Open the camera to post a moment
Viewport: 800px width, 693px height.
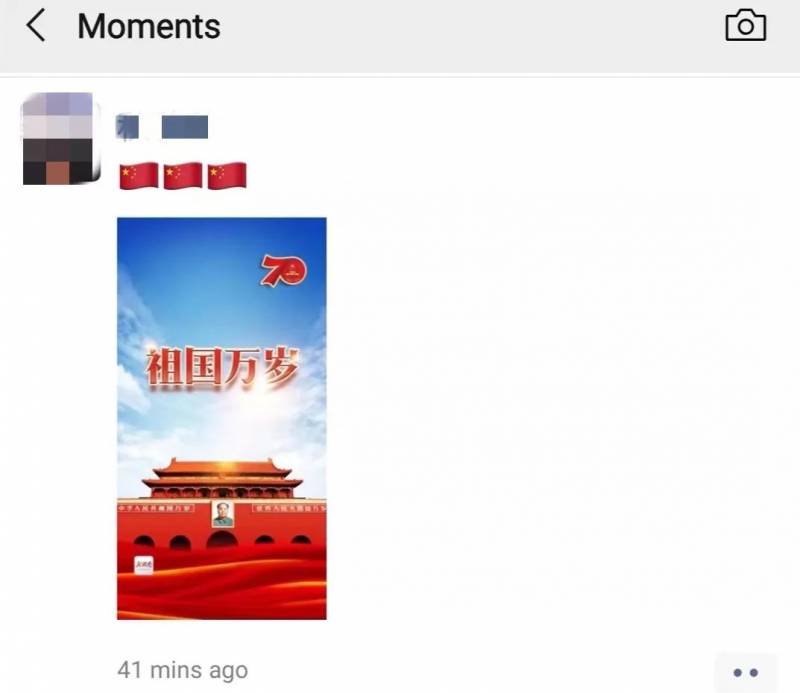(x=745, y=25)
